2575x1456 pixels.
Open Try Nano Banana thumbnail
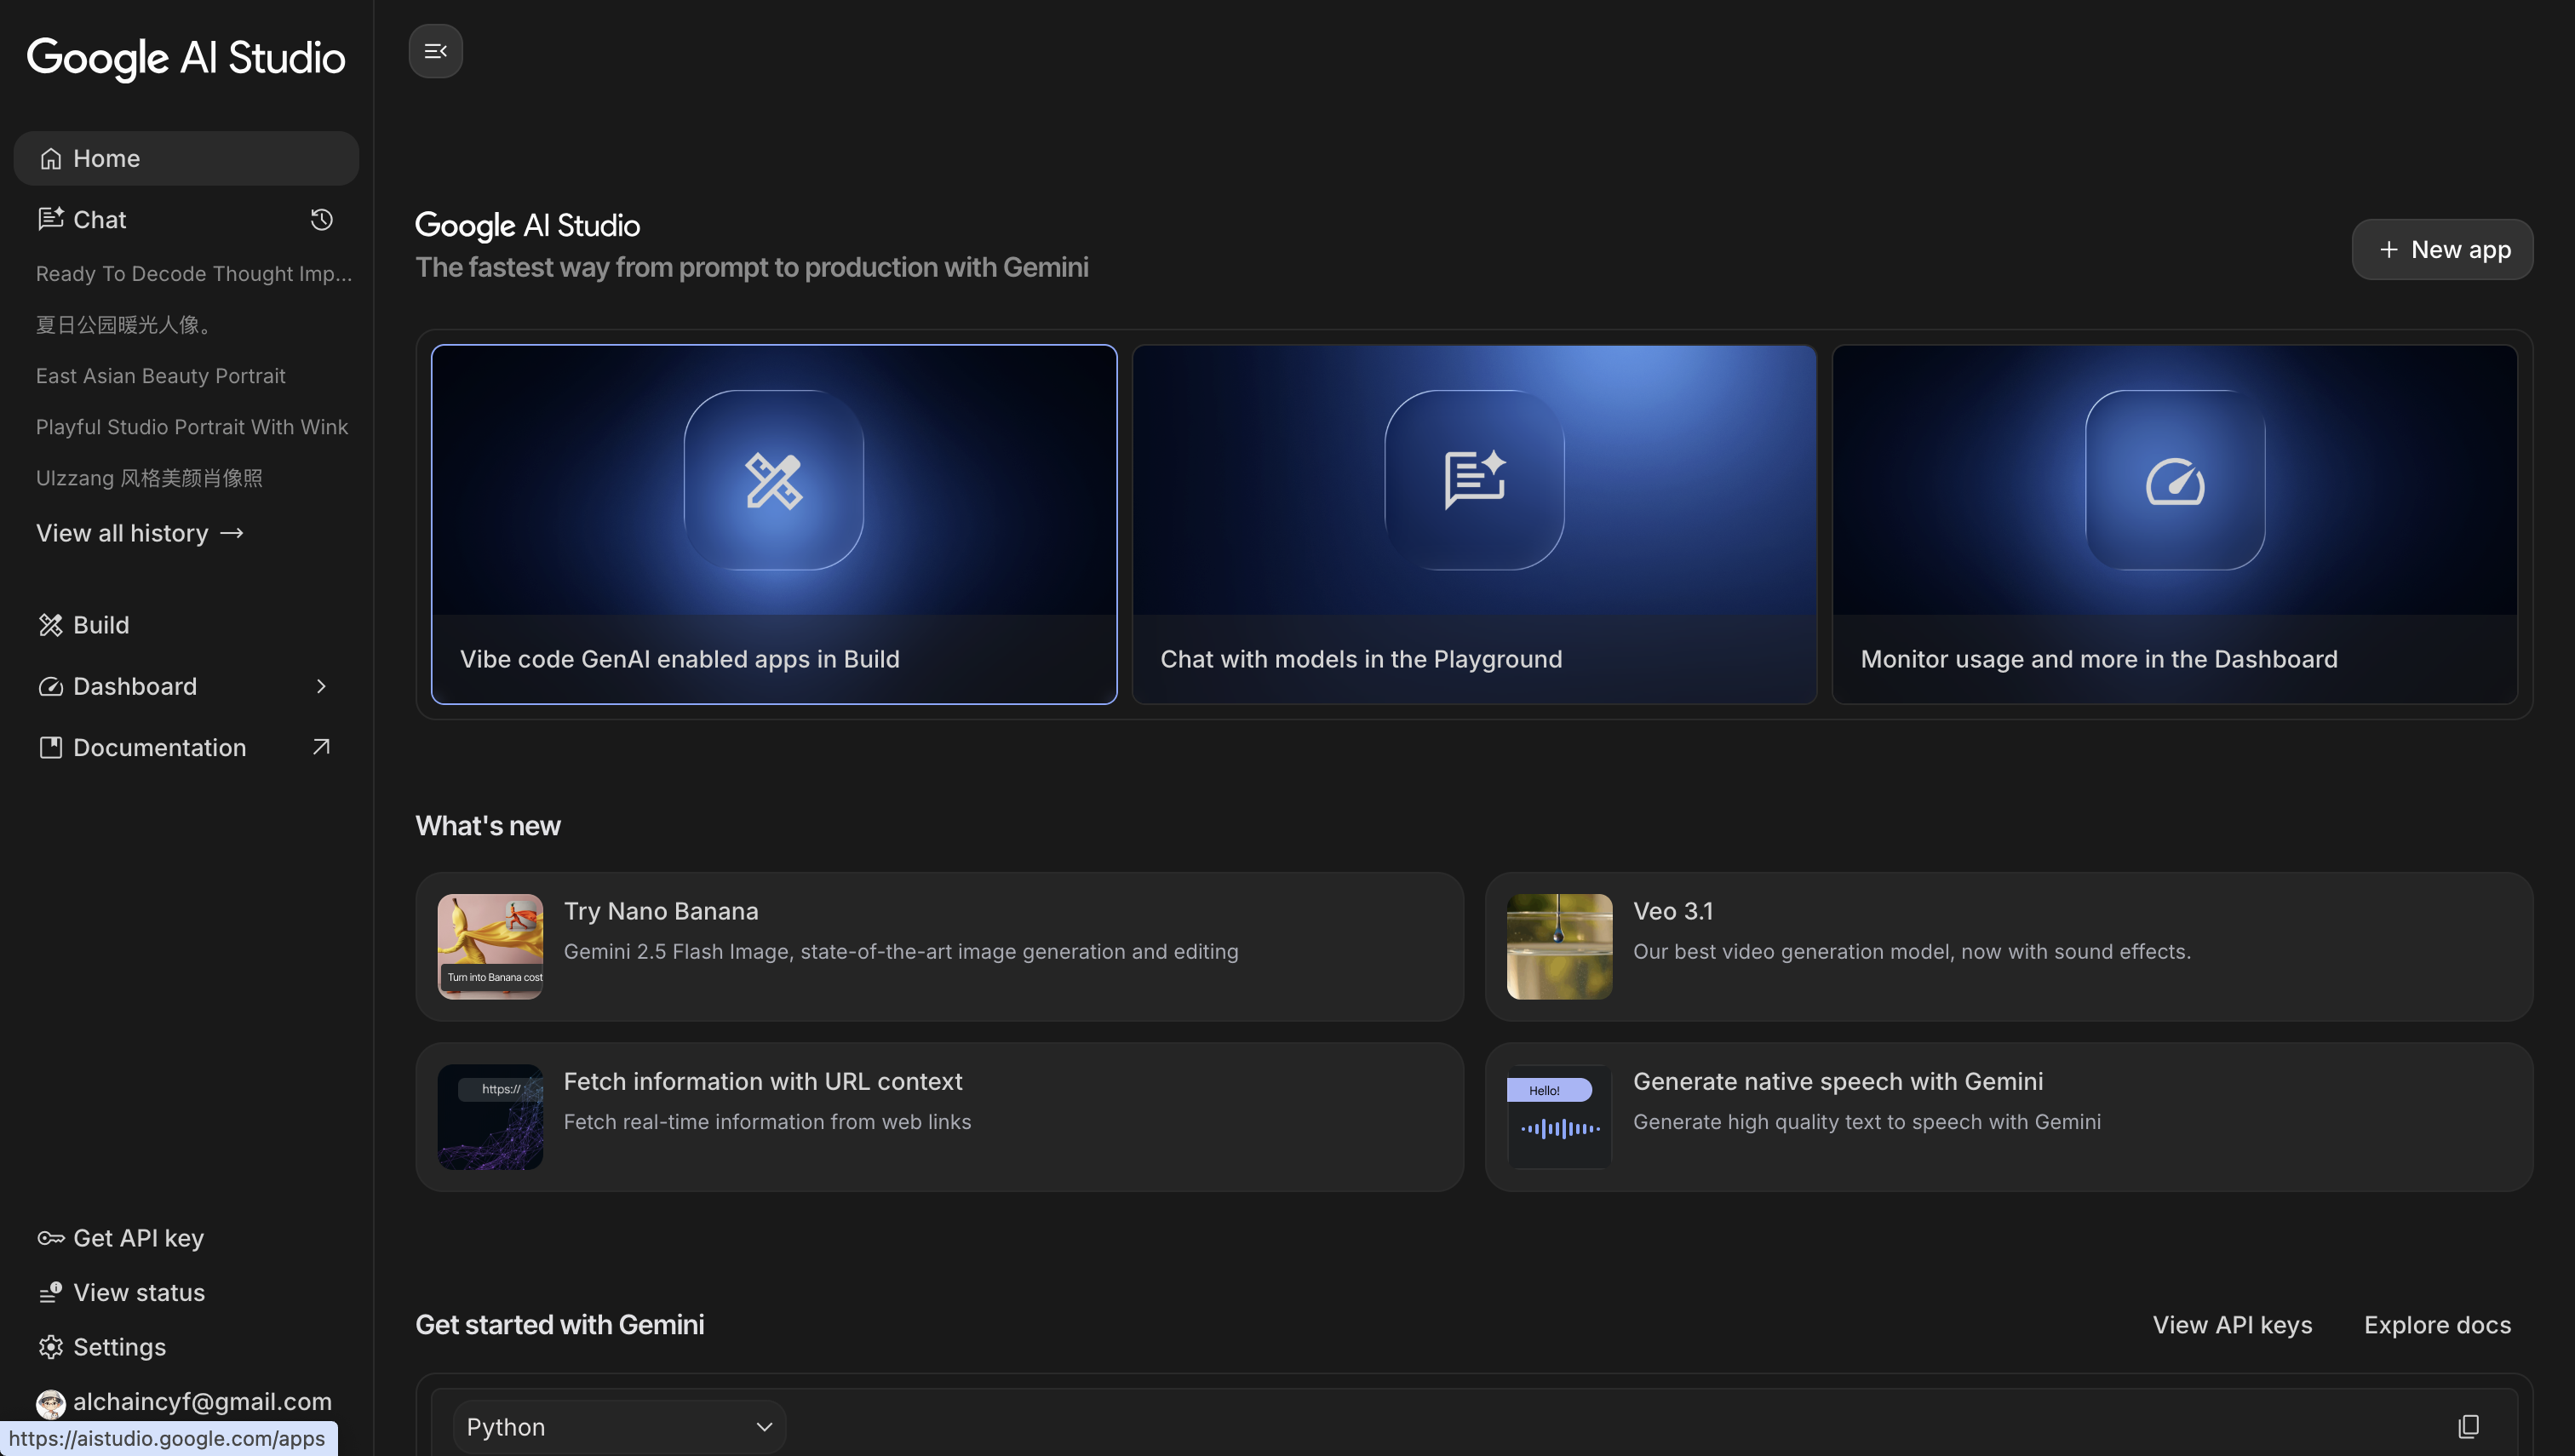tap(490, 946)
